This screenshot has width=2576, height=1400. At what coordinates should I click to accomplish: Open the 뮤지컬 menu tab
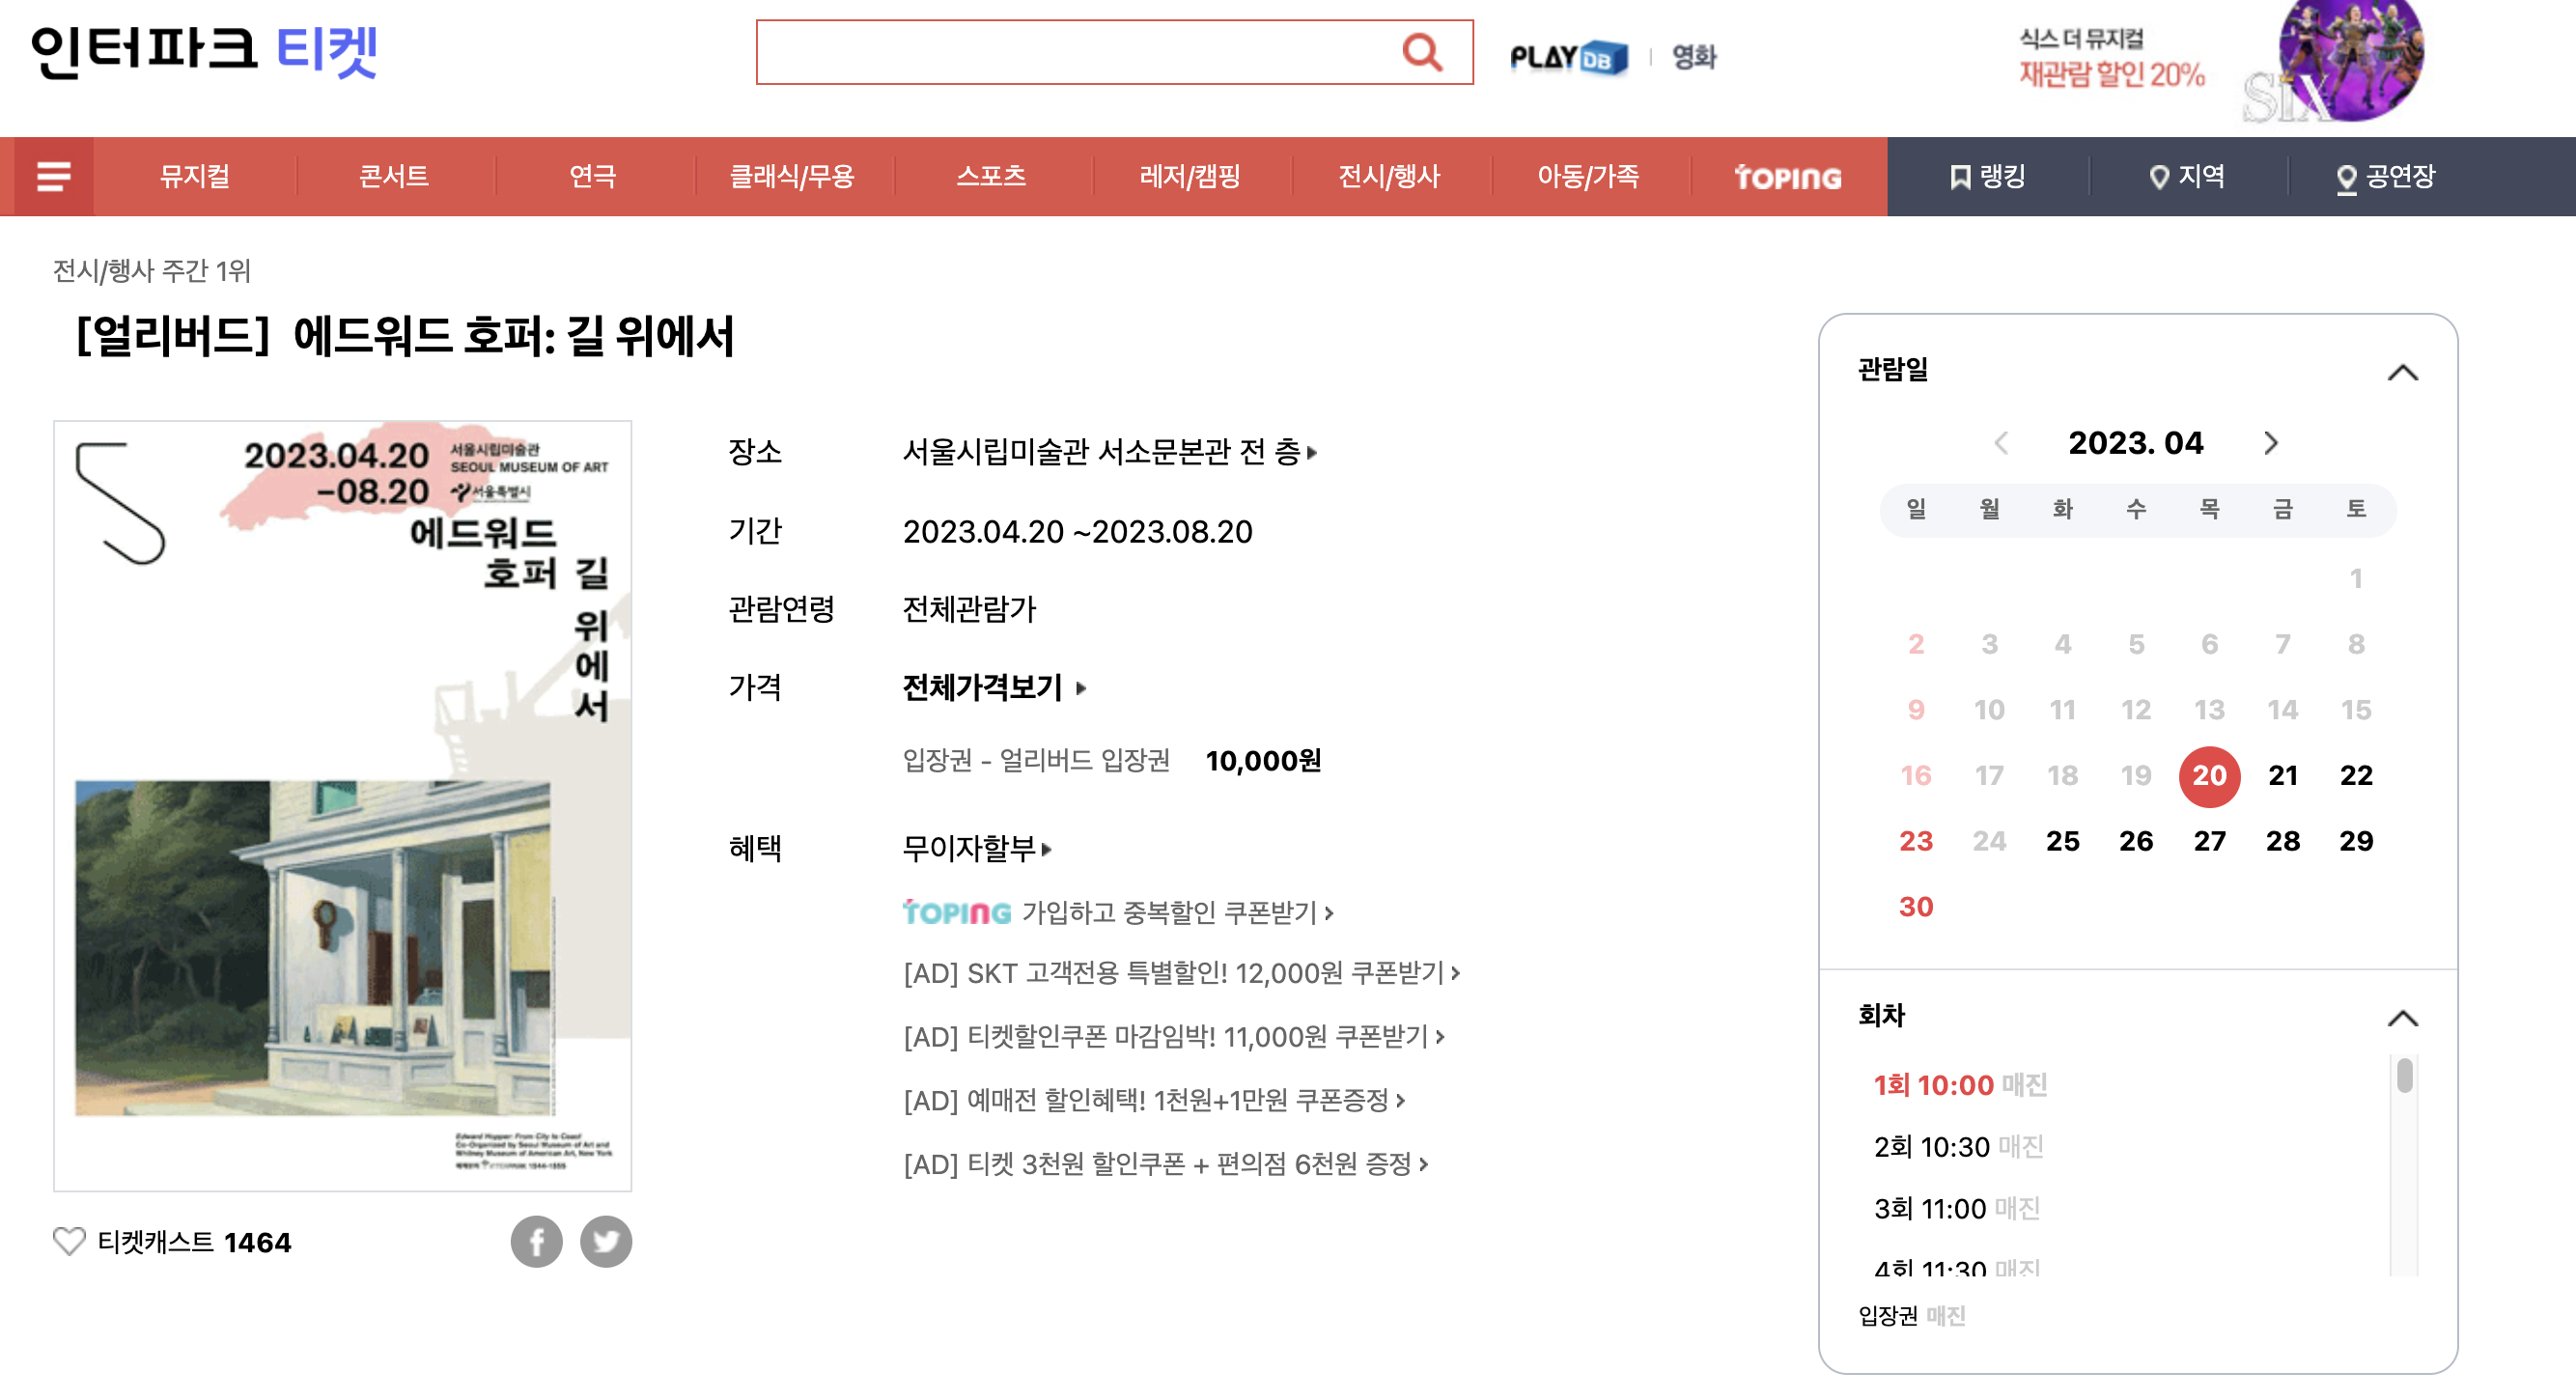pyautogui.click(x=194, y=176)
